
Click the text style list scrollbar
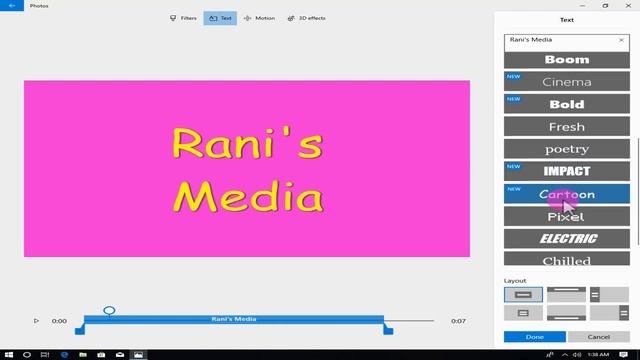click(x=638, y=192)
